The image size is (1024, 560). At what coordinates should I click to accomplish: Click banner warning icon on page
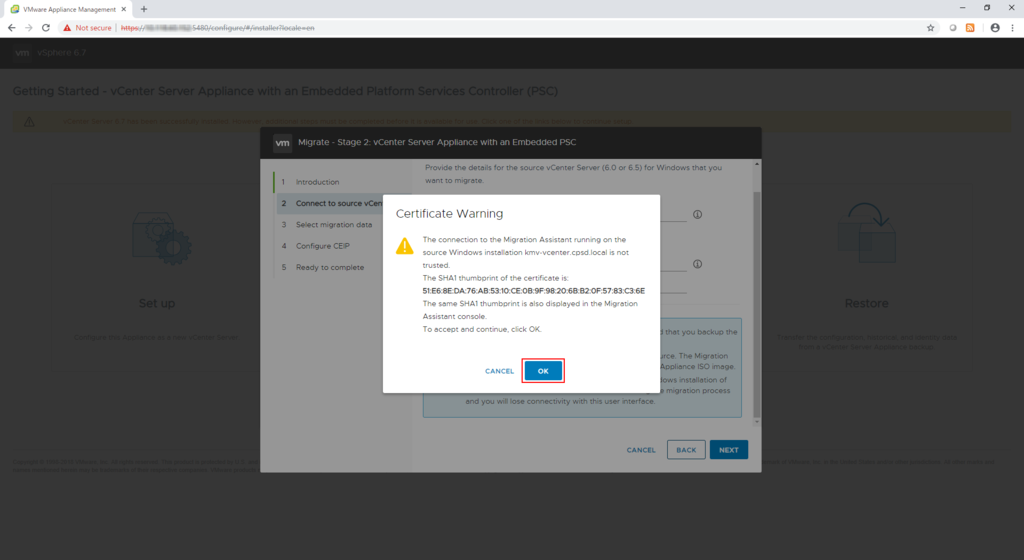pyautogui.click(x=29, y=122)
